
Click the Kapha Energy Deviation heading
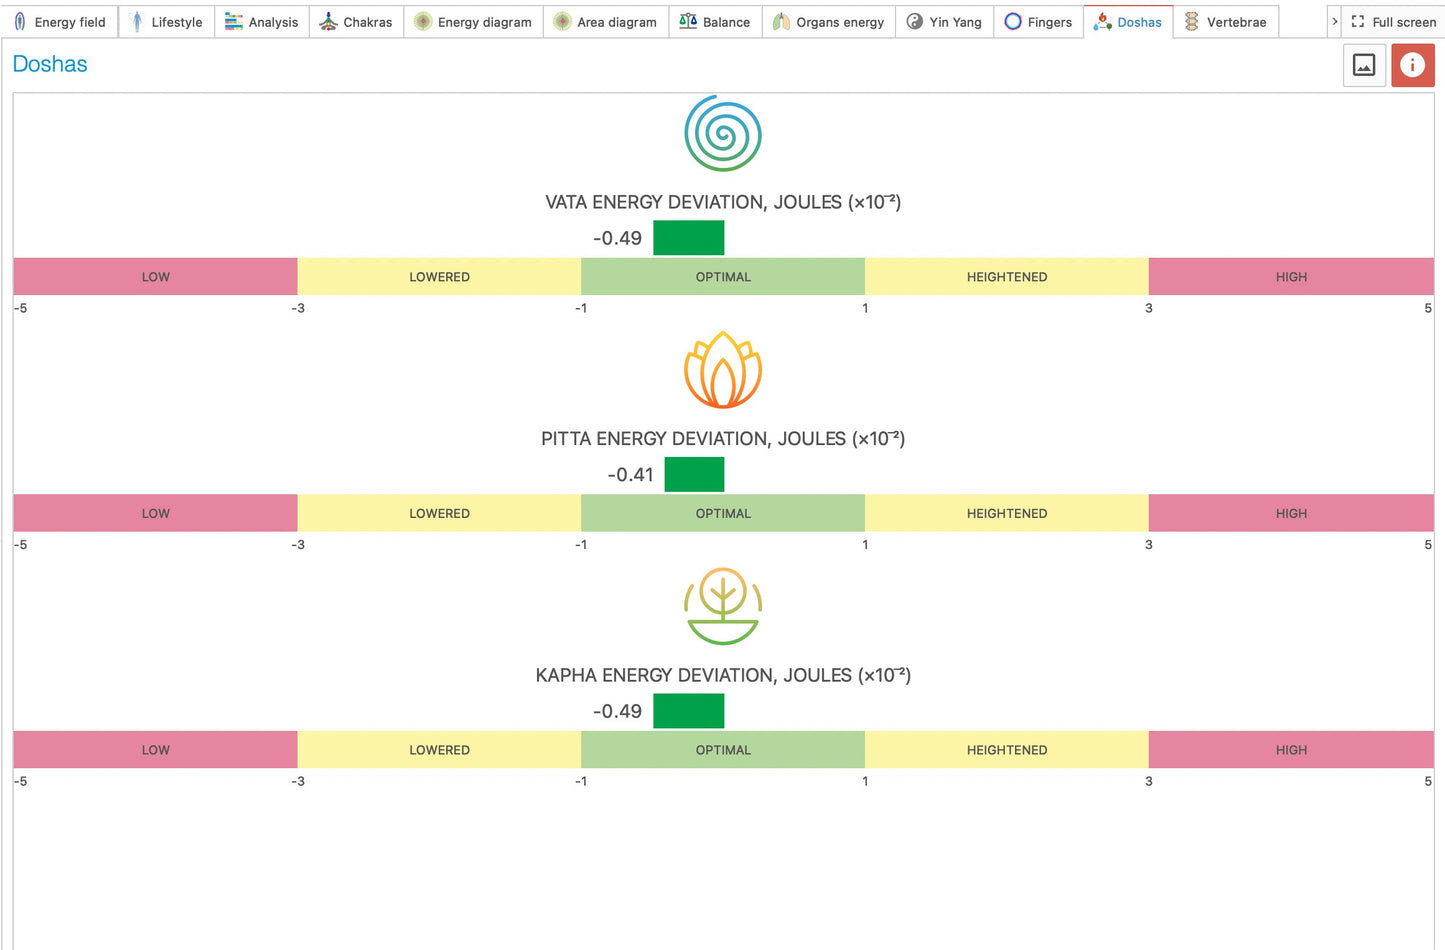pyautogui.click(x=723, y=675)
